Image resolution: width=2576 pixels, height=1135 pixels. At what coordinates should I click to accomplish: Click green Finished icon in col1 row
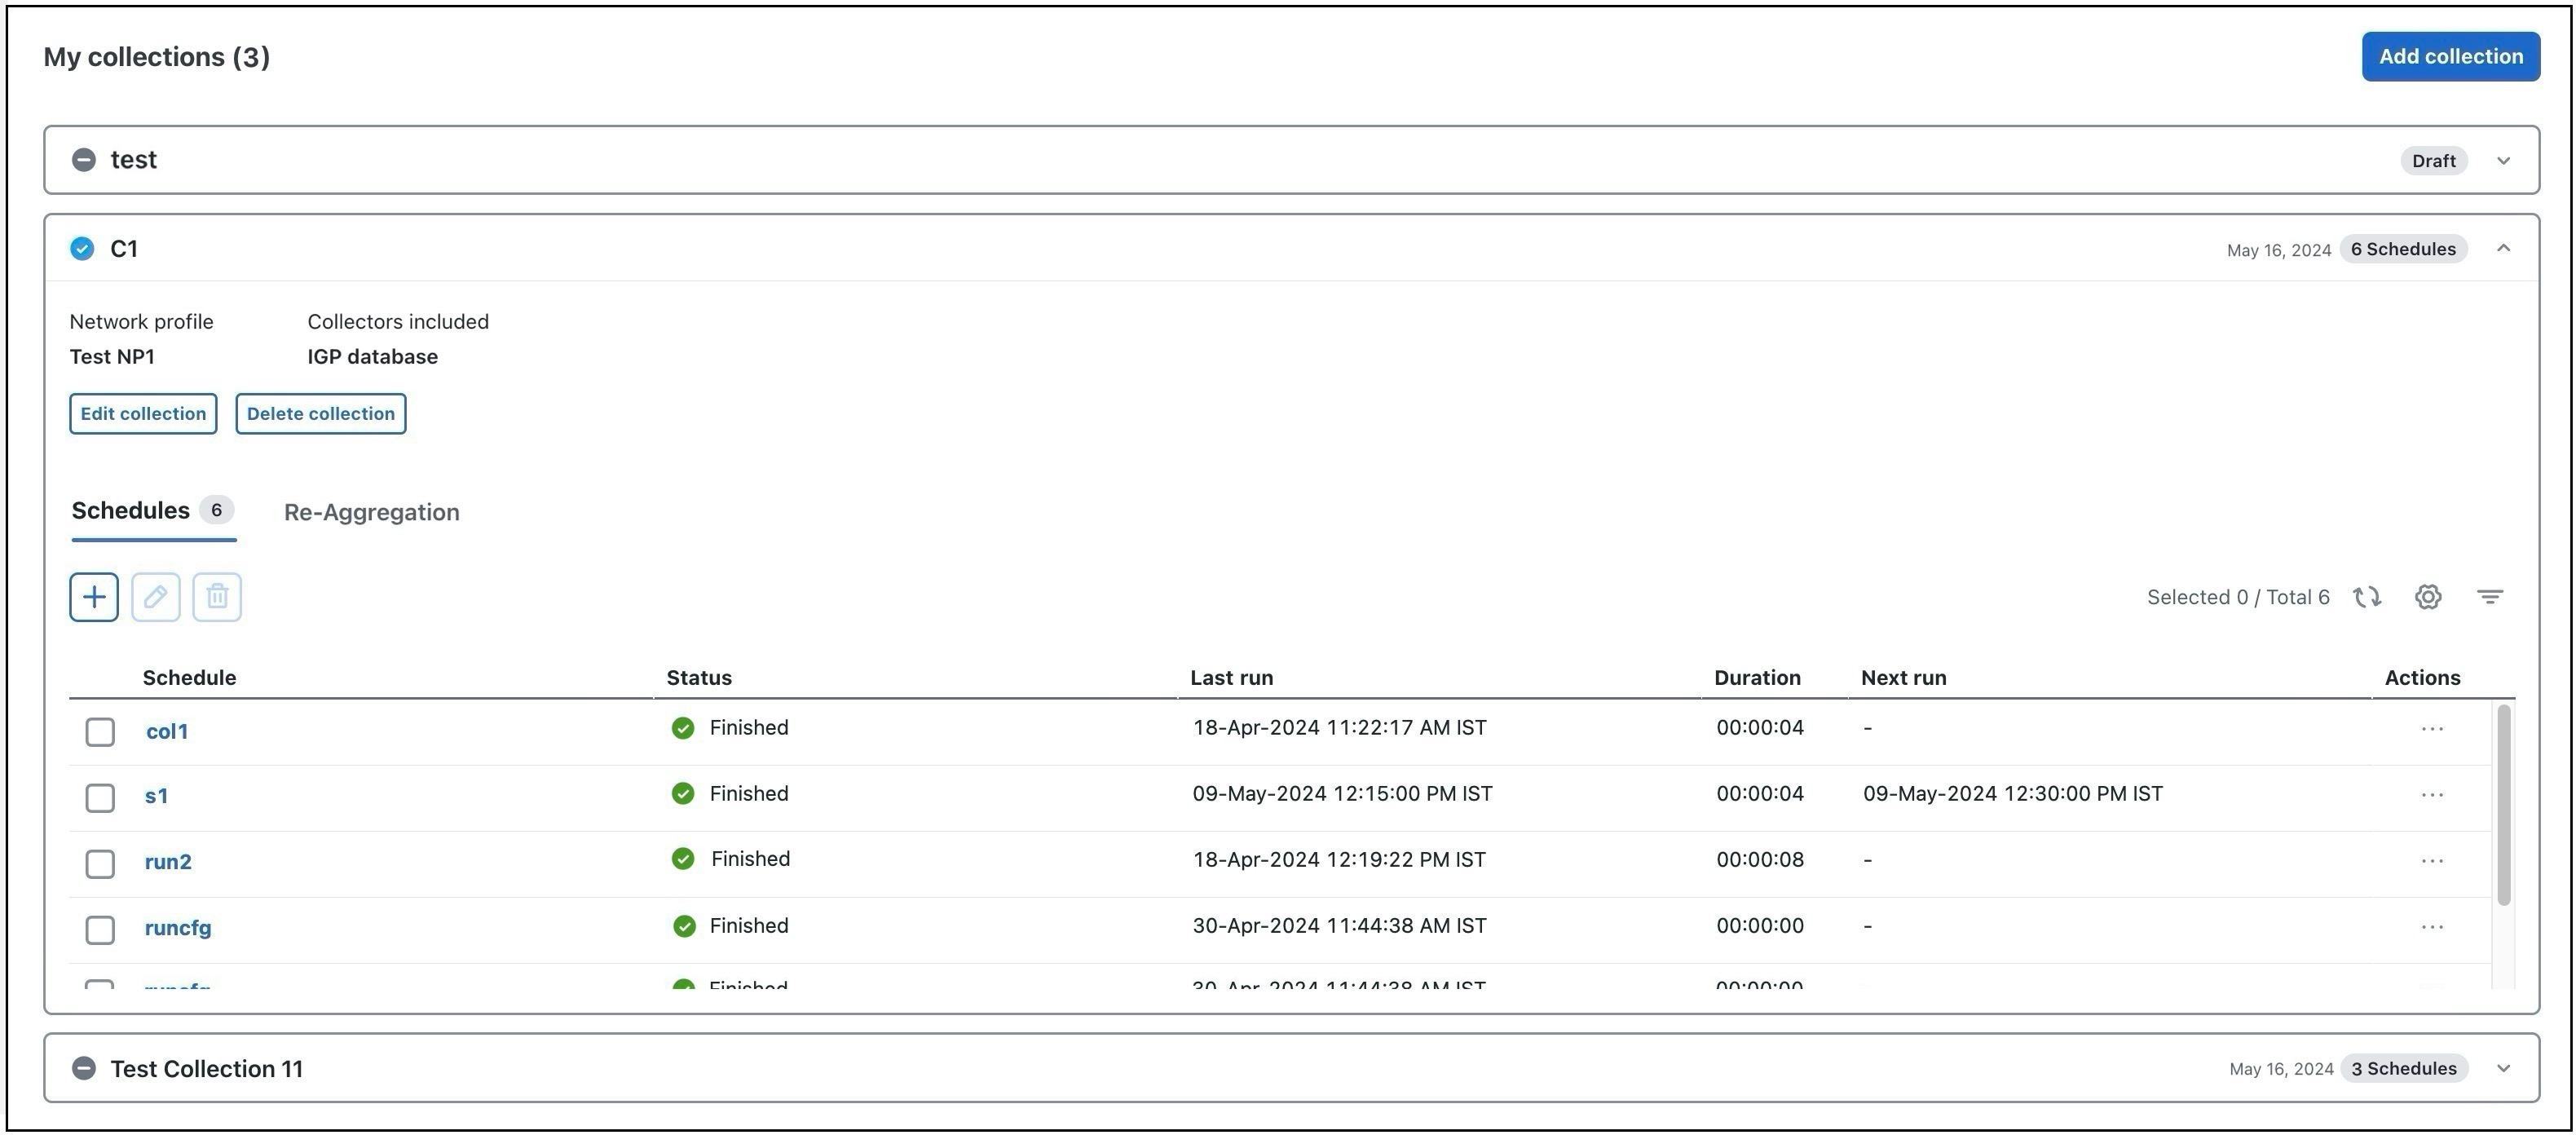pos(683,728)
